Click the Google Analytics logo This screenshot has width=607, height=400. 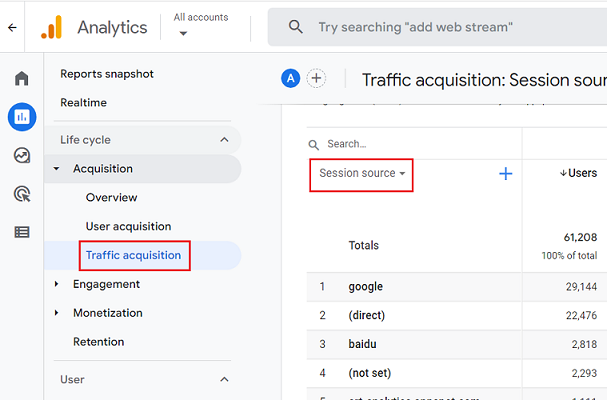click(52, 27)
